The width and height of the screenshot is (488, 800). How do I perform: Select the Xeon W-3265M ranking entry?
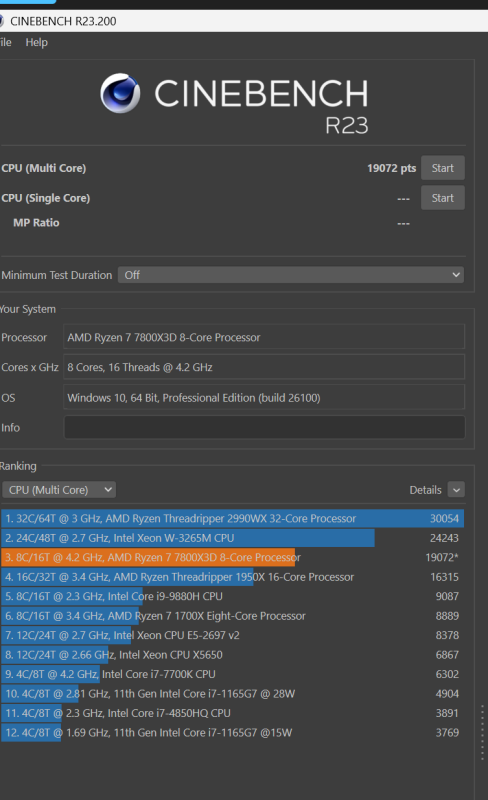[232, 538]
